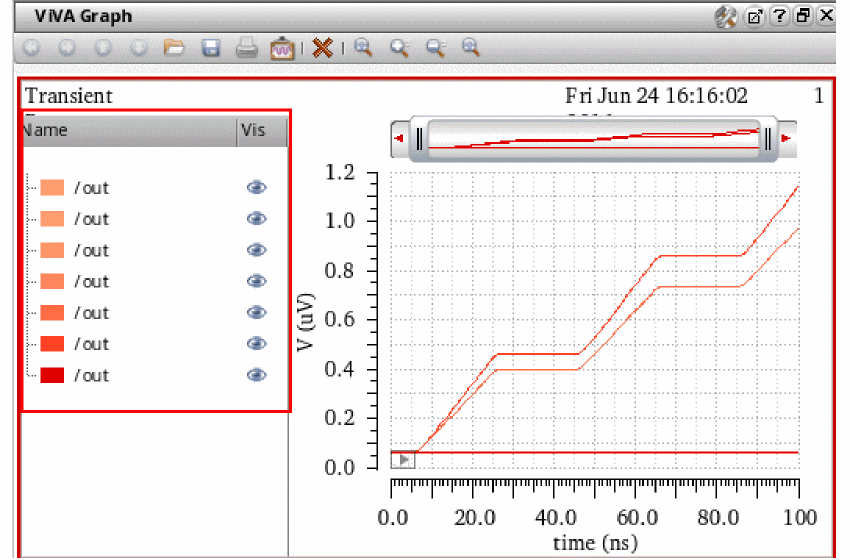The image size is (849, 560).
Task: Click the subwindow number 1 label
Action: tap(819, 96)
